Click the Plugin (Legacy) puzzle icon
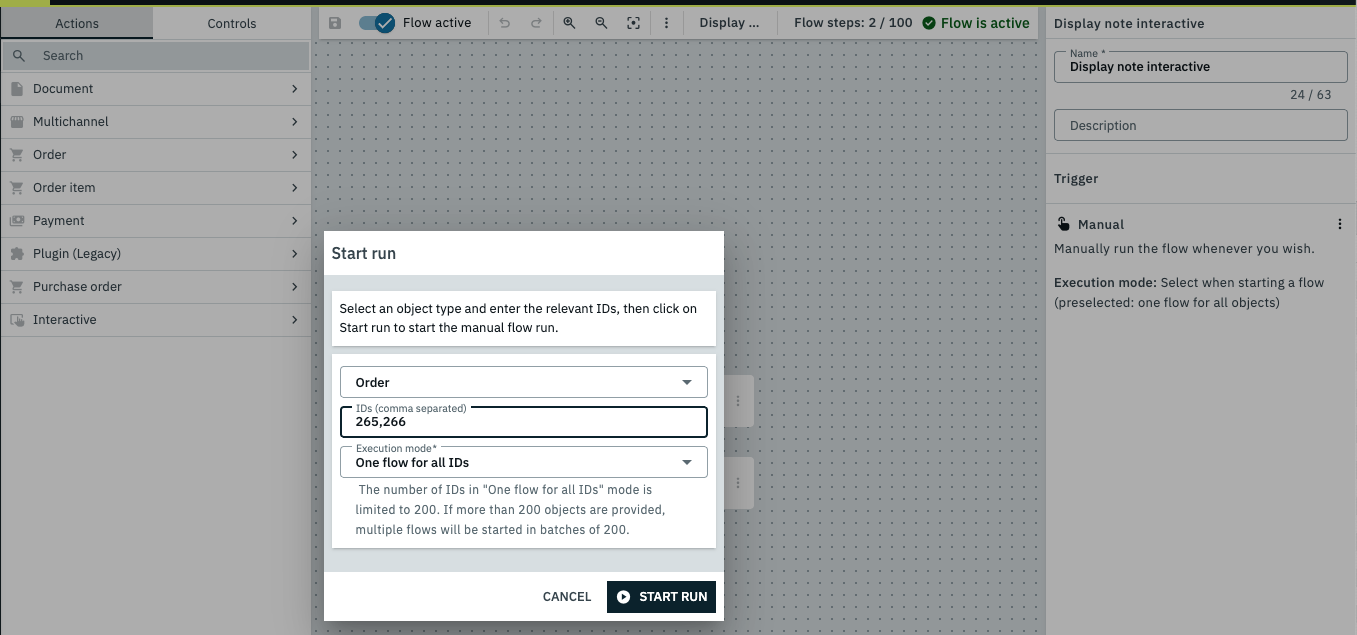 pyautogui.click(x=17, y=254)
